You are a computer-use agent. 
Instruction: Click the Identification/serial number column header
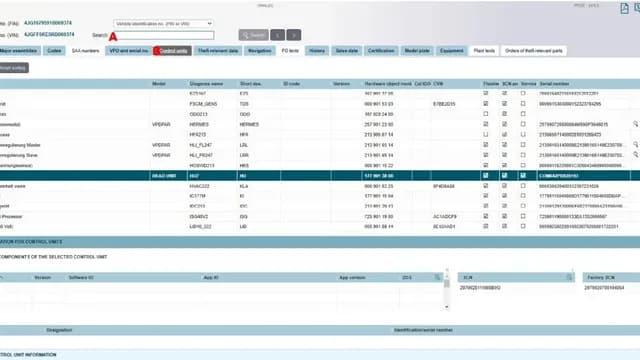point(423,330)
